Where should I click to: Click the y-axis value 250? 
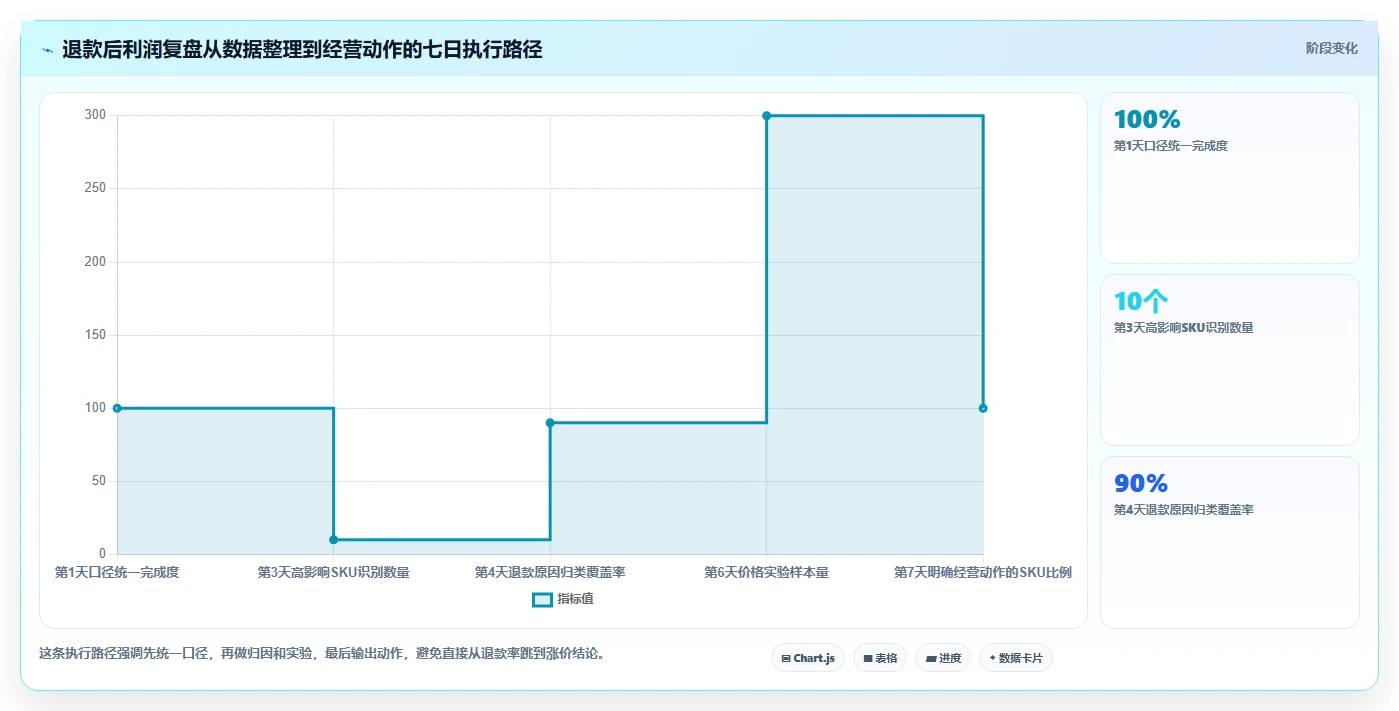95,188
